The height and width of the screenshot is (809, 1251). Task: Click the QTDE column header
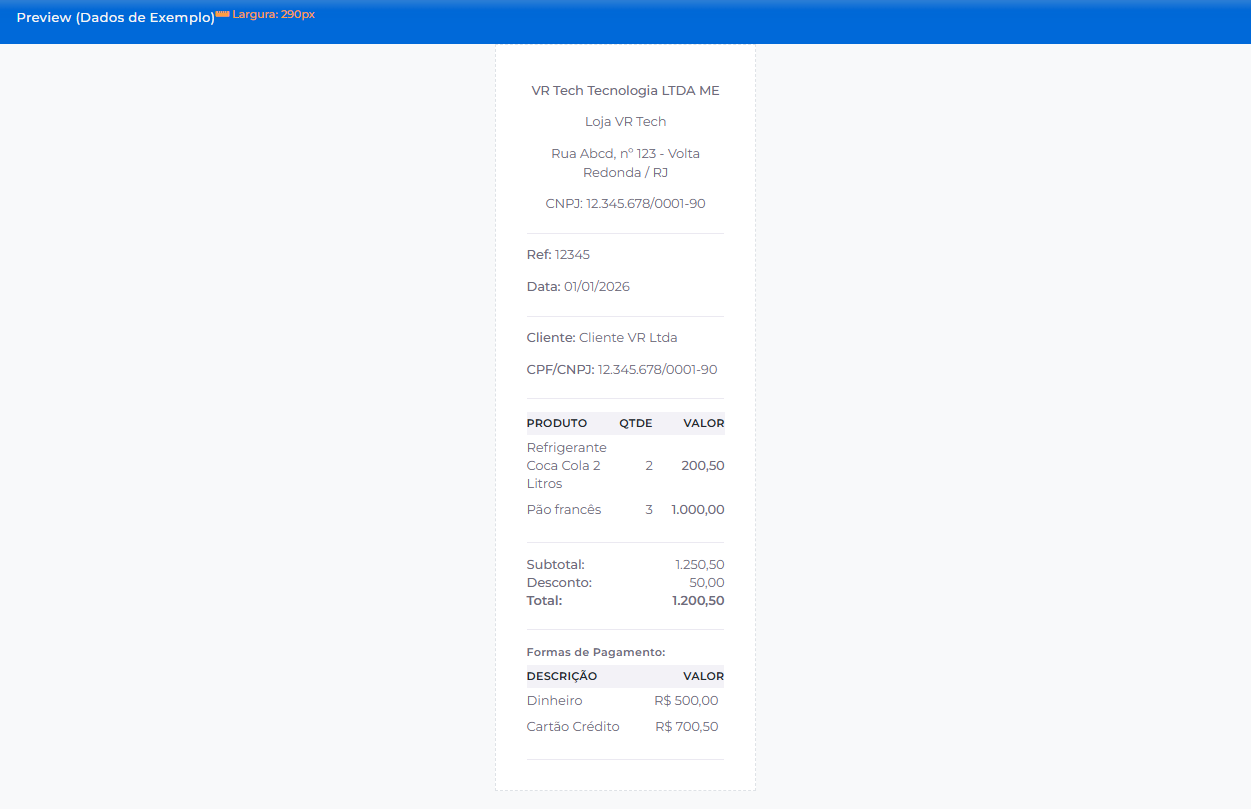pos(635,423)
